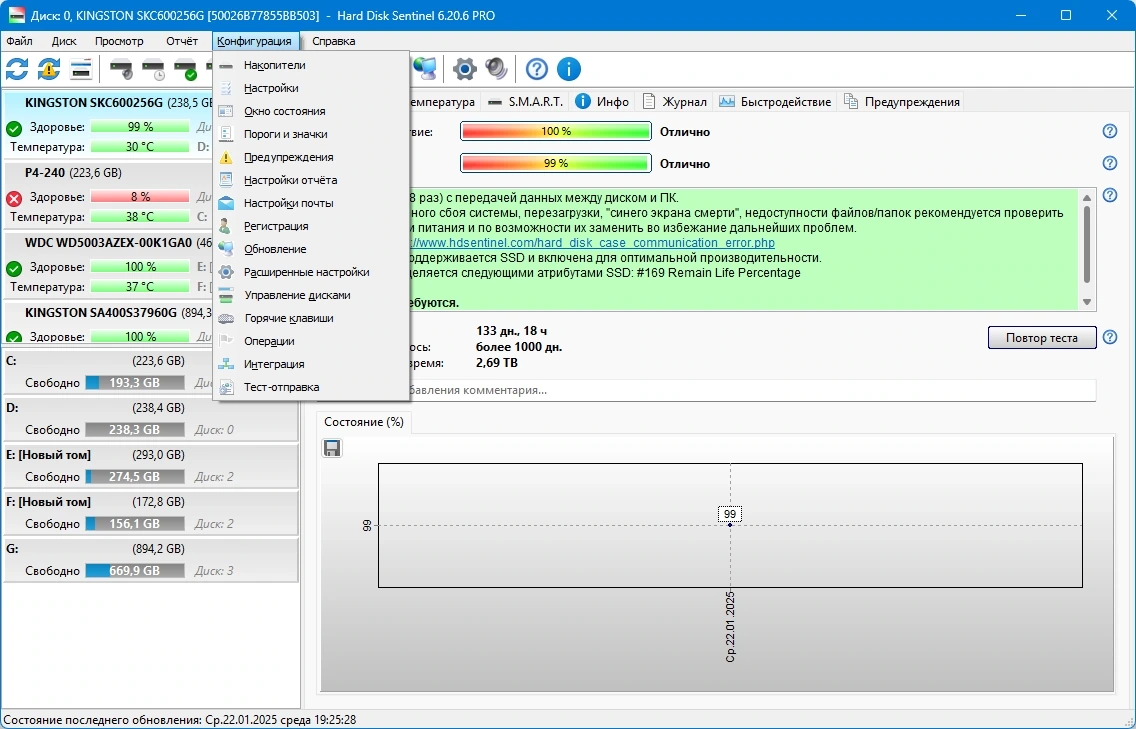The width and height of the screenshot is (1136, 729).
Task: Choose the Операции menu entry
Action: click(311, 341)
